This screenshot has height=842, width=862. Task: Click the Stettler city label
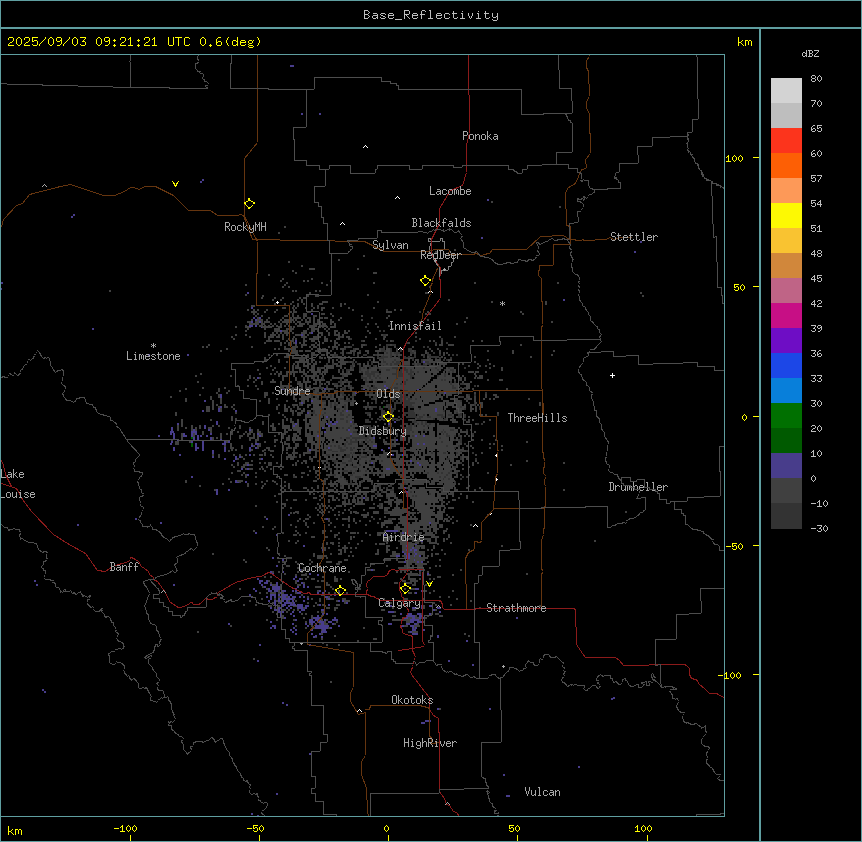pyautogui.click(x=634, y=237)
